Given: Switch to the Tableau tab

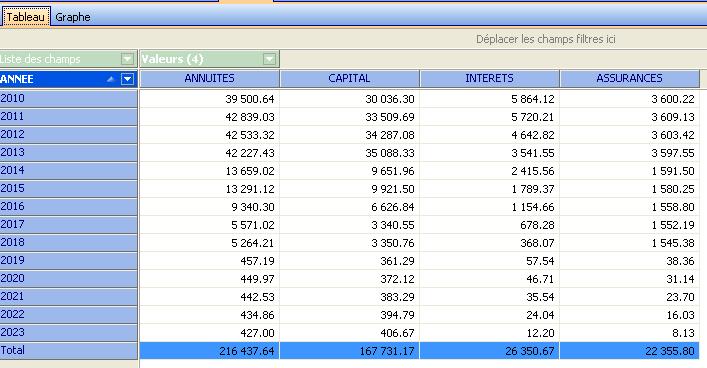Looking at the screenshot, I should (x=26, y=17).
